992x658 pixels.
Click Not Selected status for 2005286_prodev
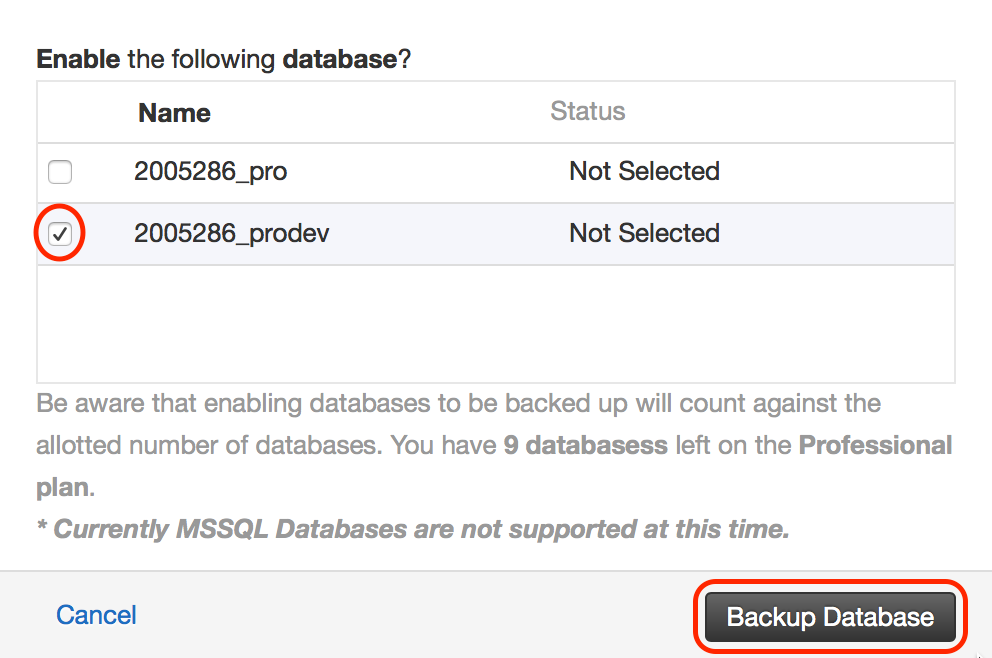(644, 233)
